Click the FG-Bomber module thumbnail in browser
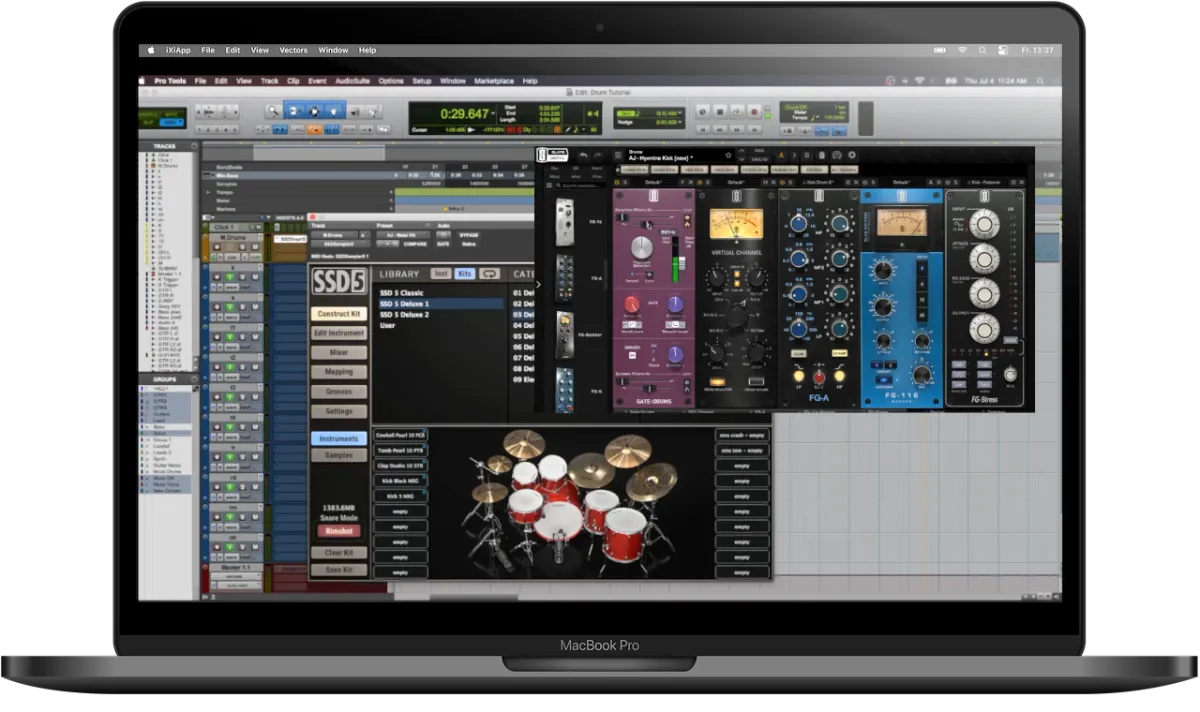The width and height of the screenshot is (1200, 712). (x=565, y=334)
